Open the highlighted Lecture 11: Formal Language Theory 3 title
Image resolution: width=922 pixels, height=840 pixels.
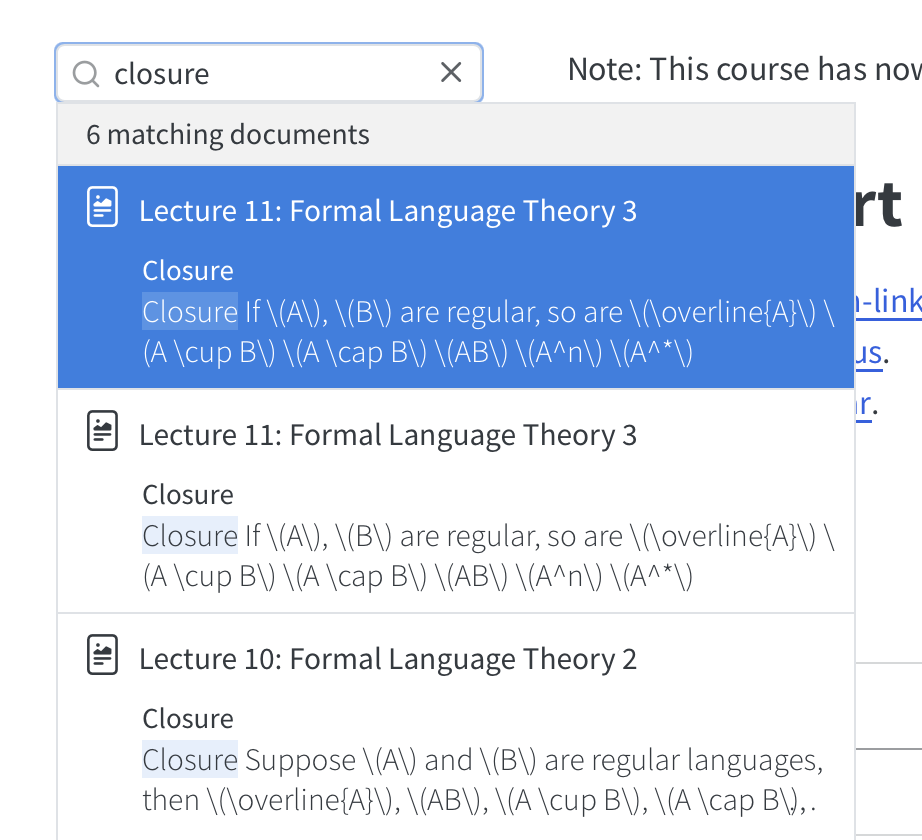pos(388,211)
